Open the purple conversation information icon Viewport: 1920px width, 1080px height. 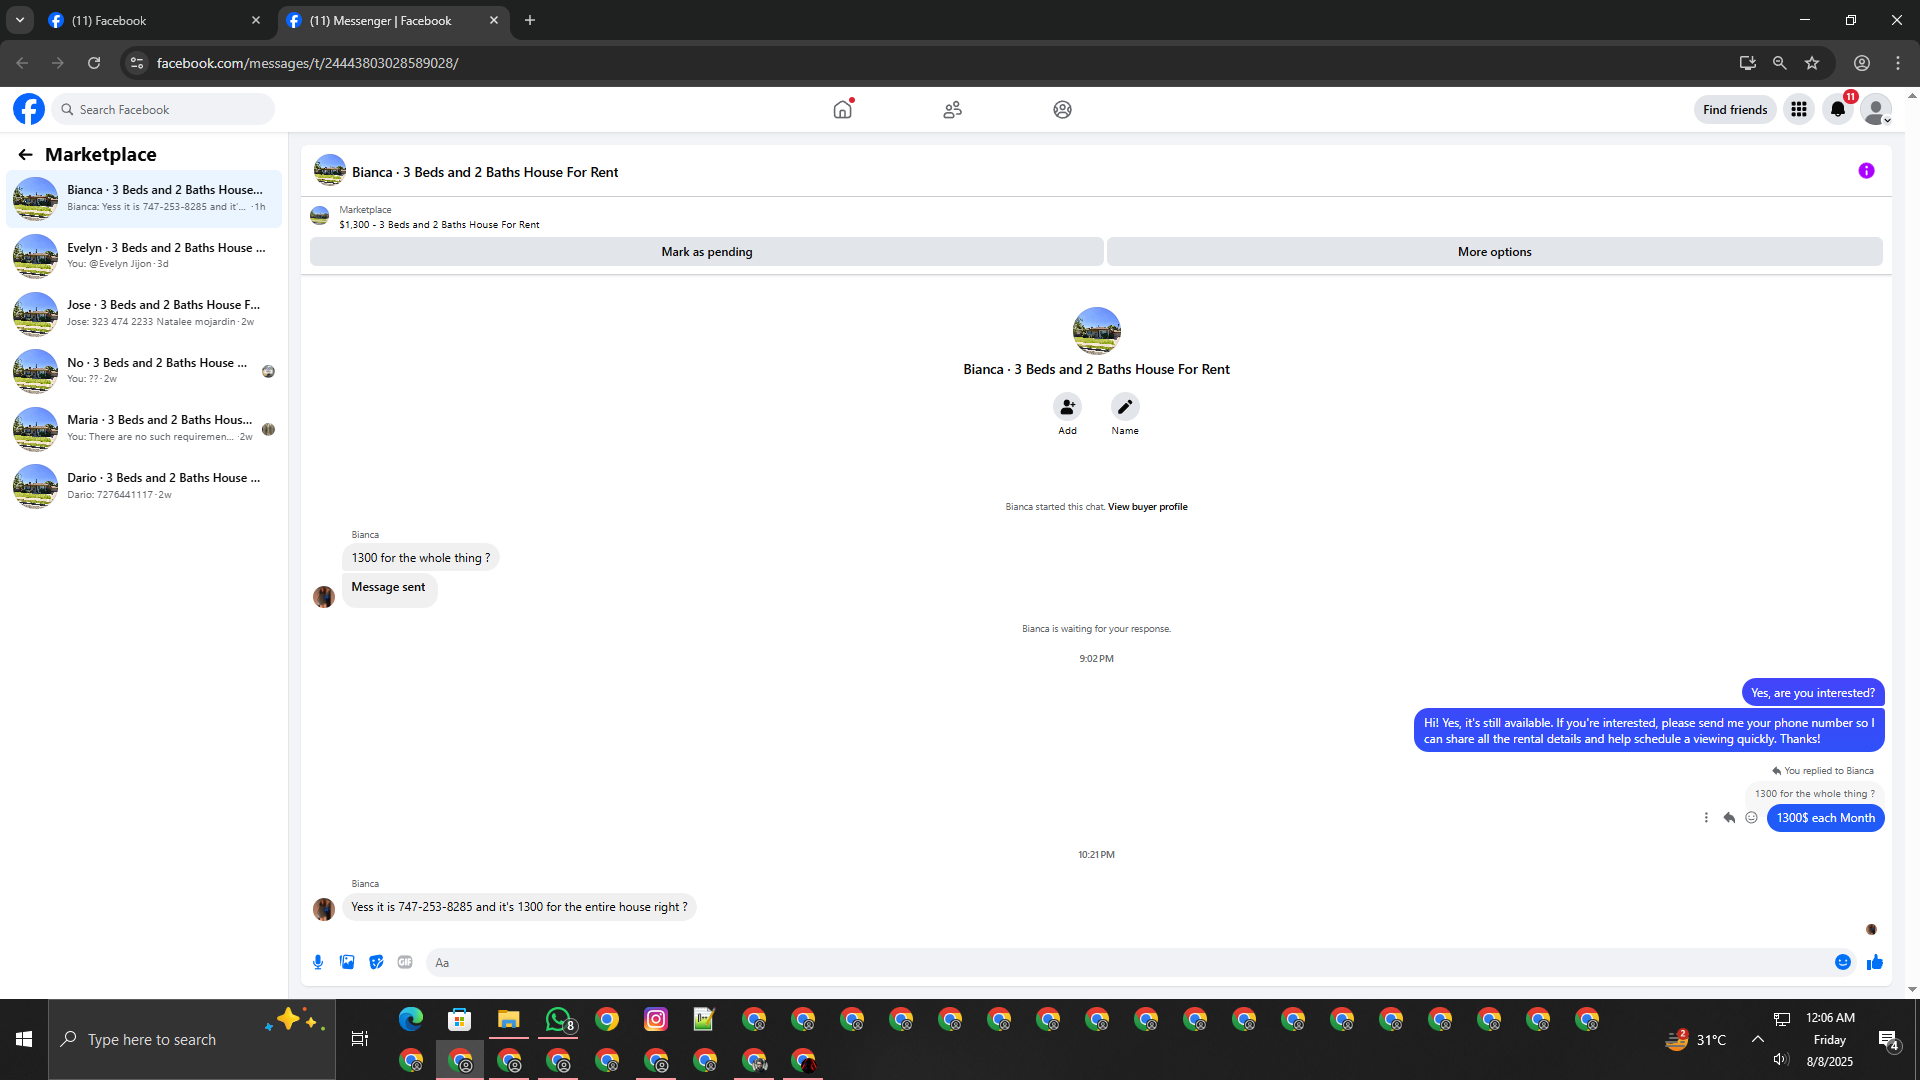pos(1866,171)
